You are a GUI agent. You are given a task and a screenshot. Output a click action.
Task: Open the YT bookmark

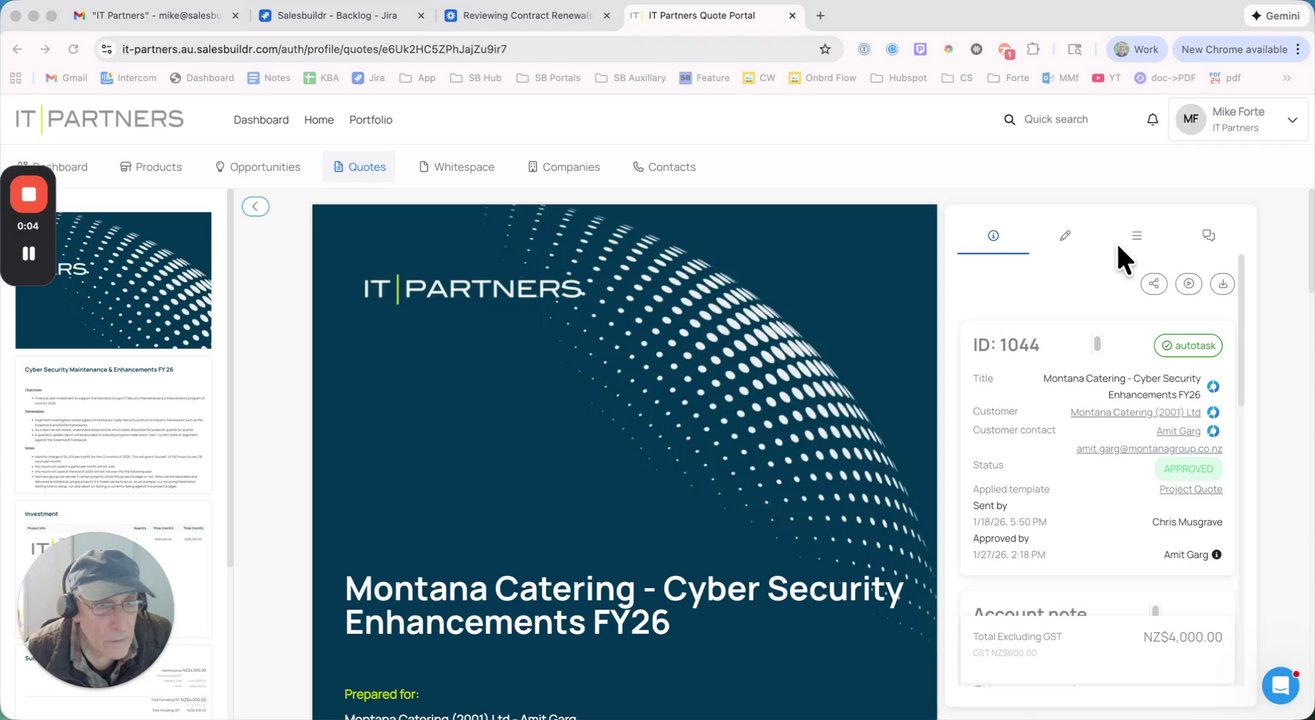tap(1107, 78)
